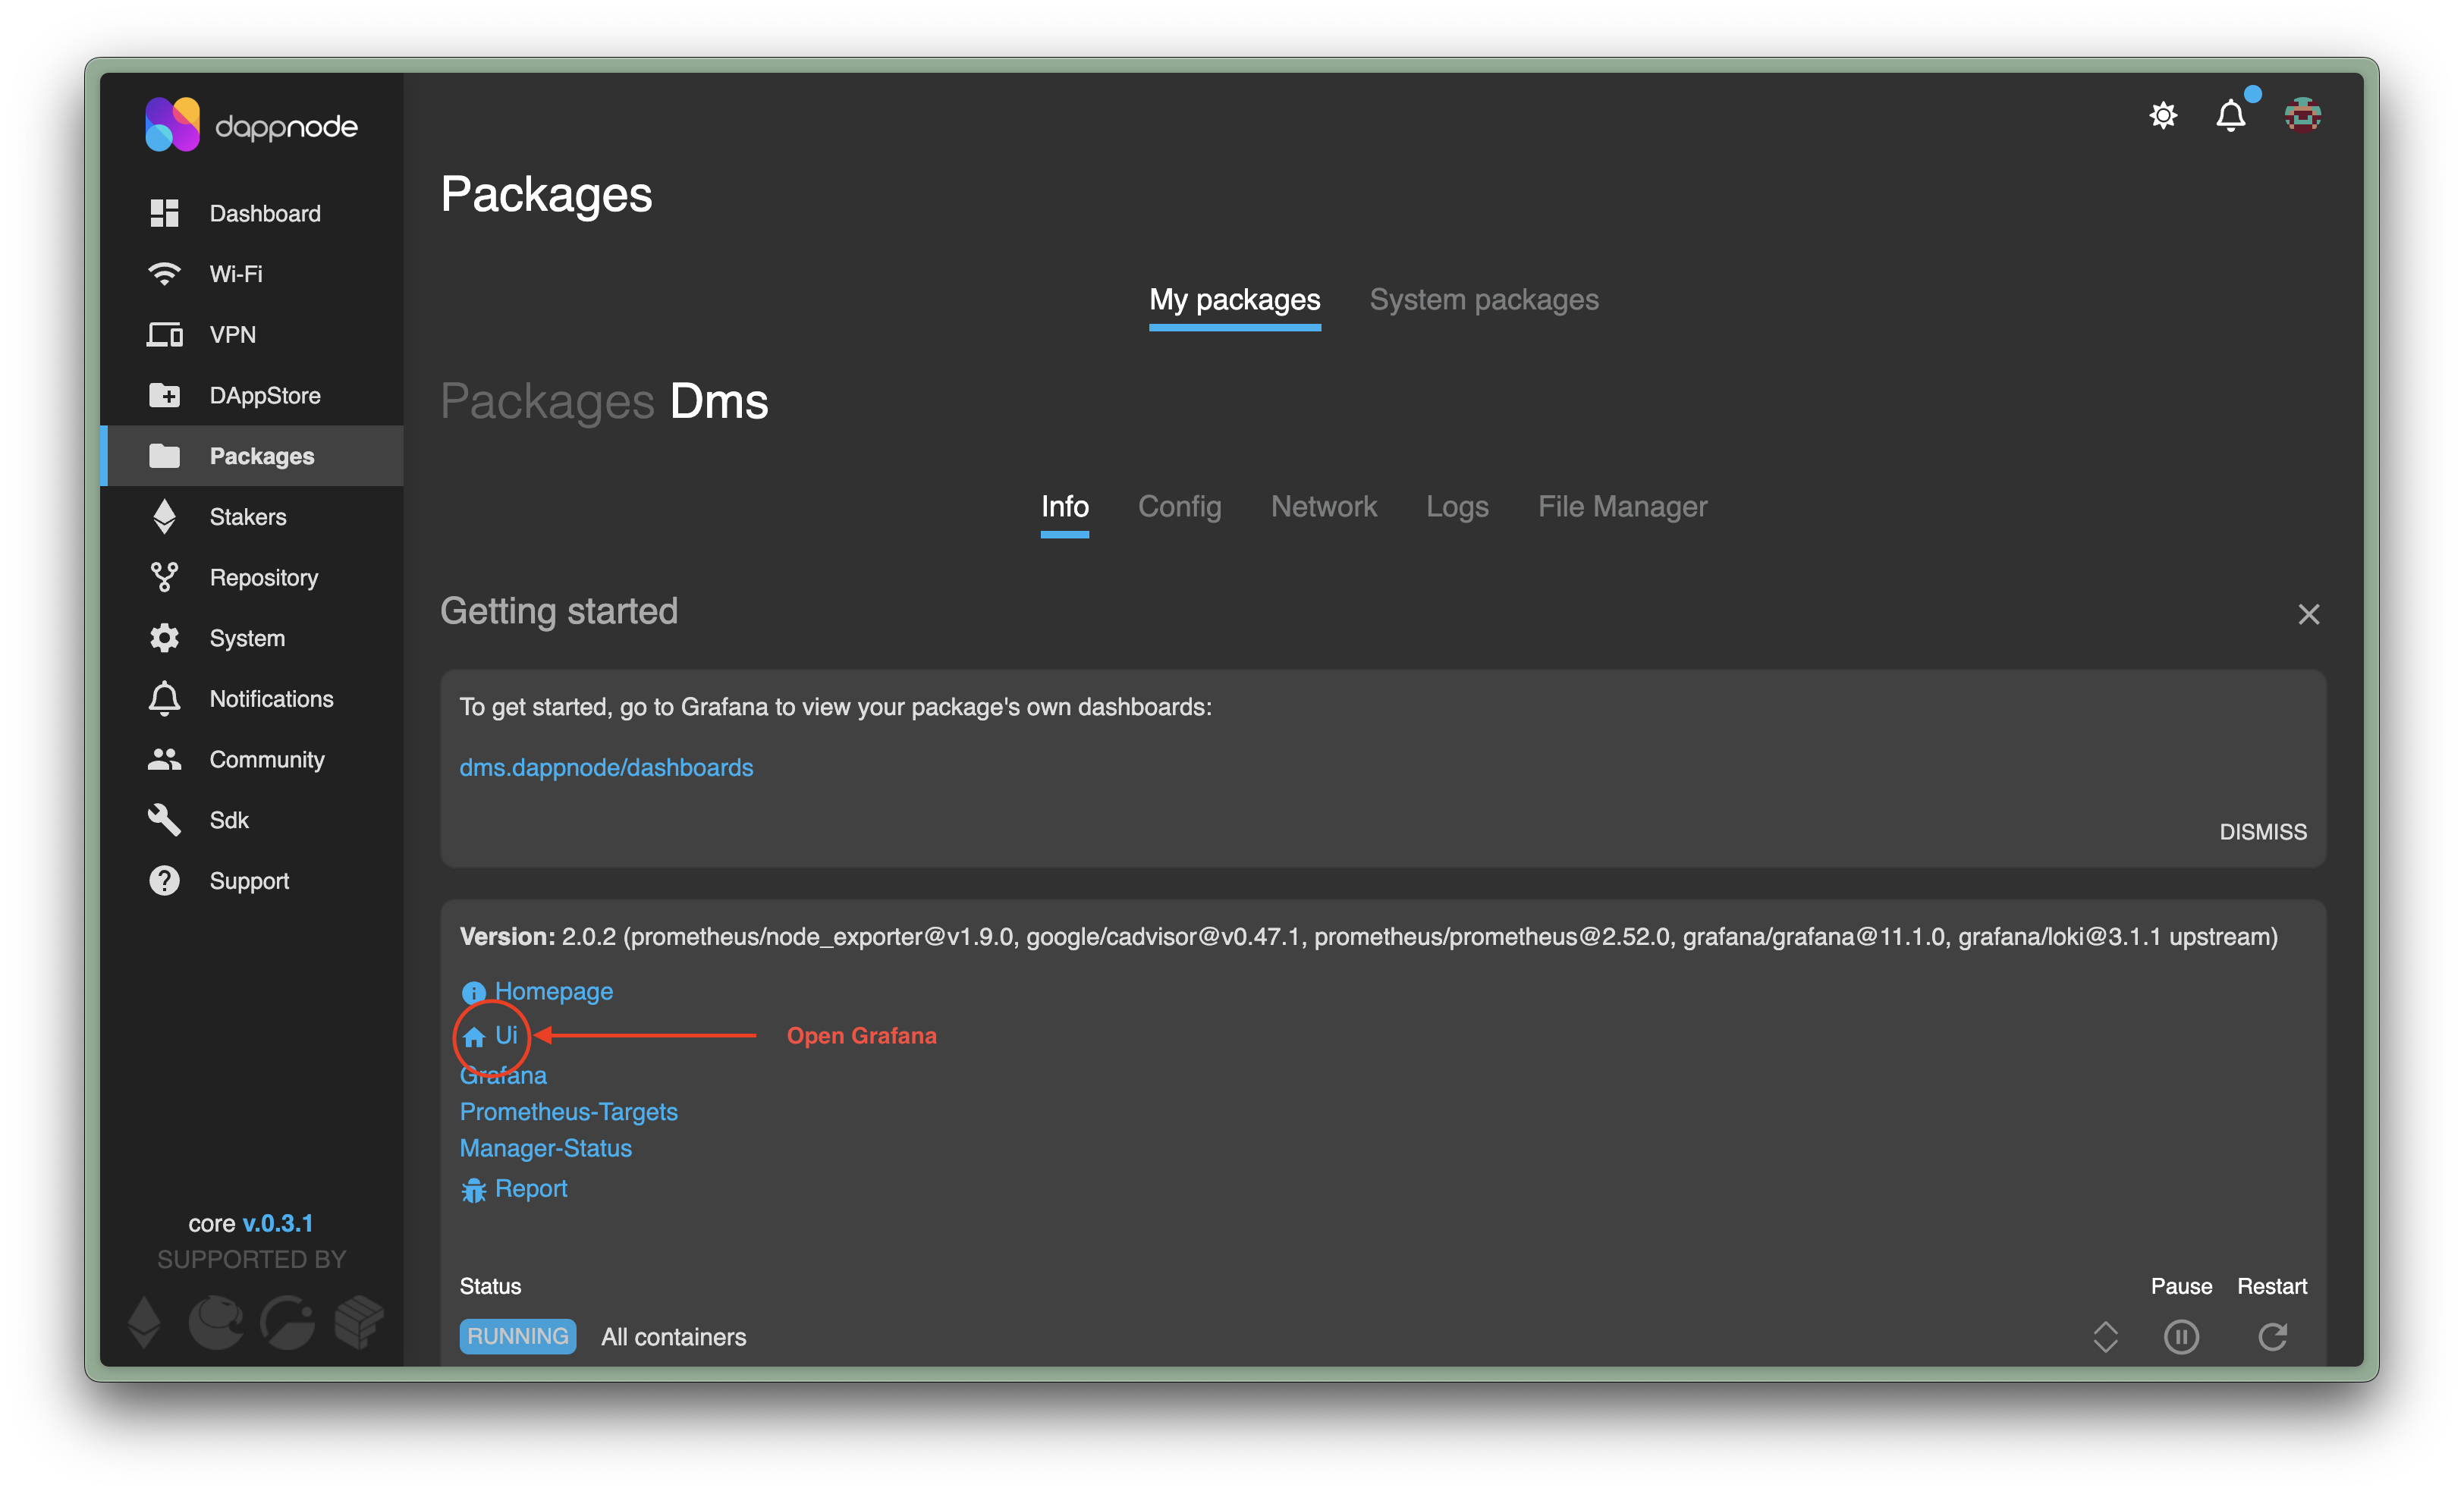Open the Homepage link
The width and height of the screenshot is (2464, 1494).
(554, 991)
